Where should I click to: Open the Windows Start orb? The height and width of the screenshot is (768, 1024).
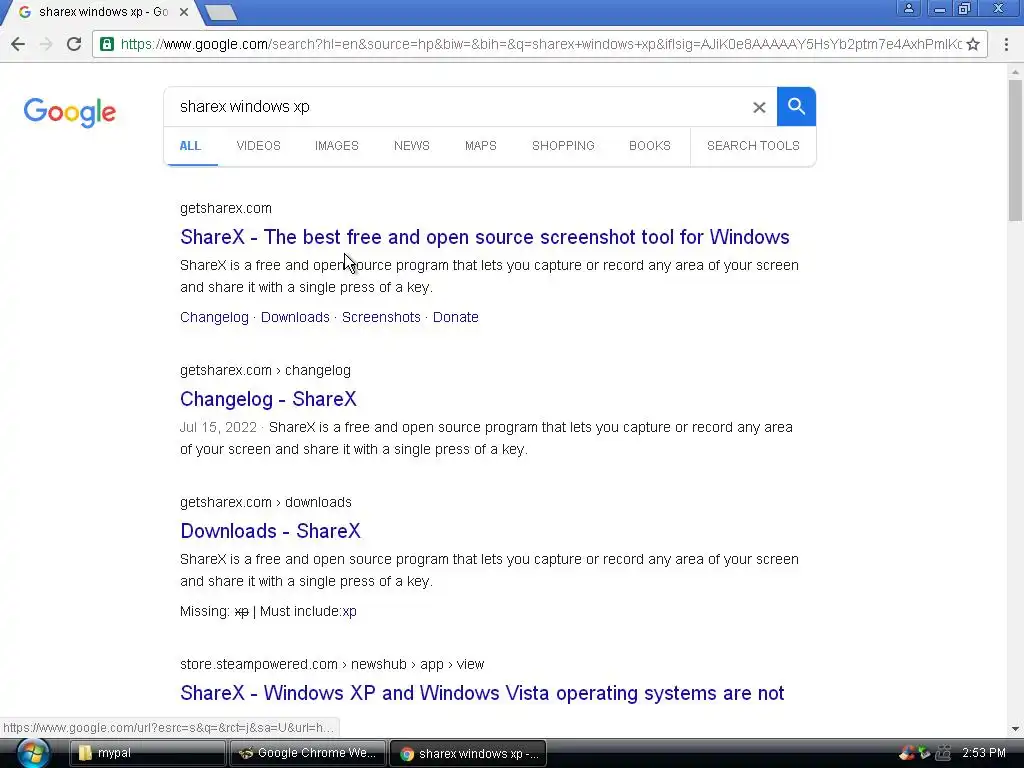(x=33, y=753)
